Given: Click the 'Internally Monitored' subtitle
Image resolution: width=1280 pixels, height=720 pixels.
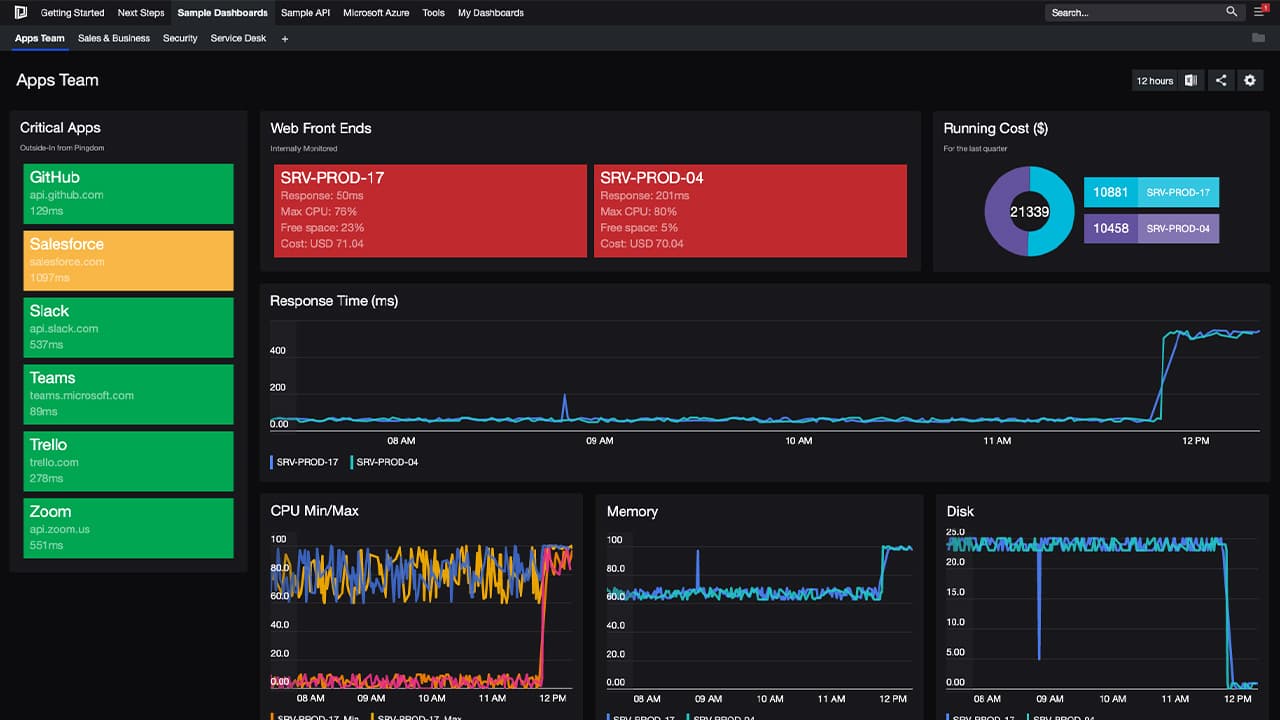Looking at the screenshot, I should (304, 149).
